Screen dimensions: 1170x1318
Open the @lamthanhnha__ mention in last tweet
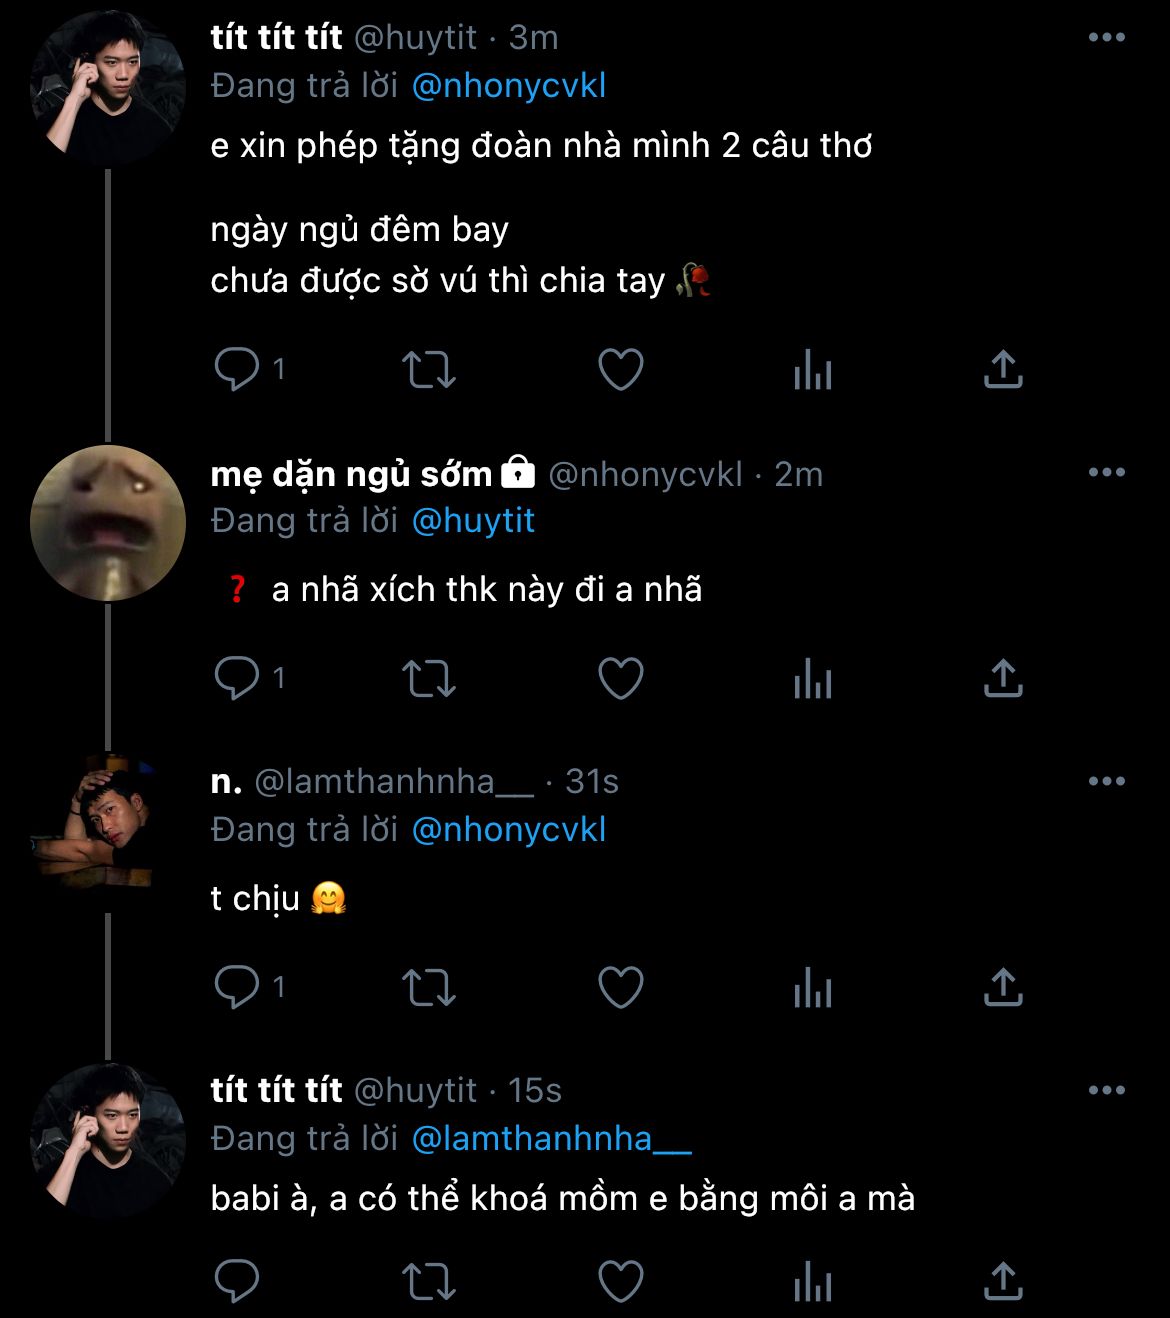pyautogui.click(x=551, y=1139)
